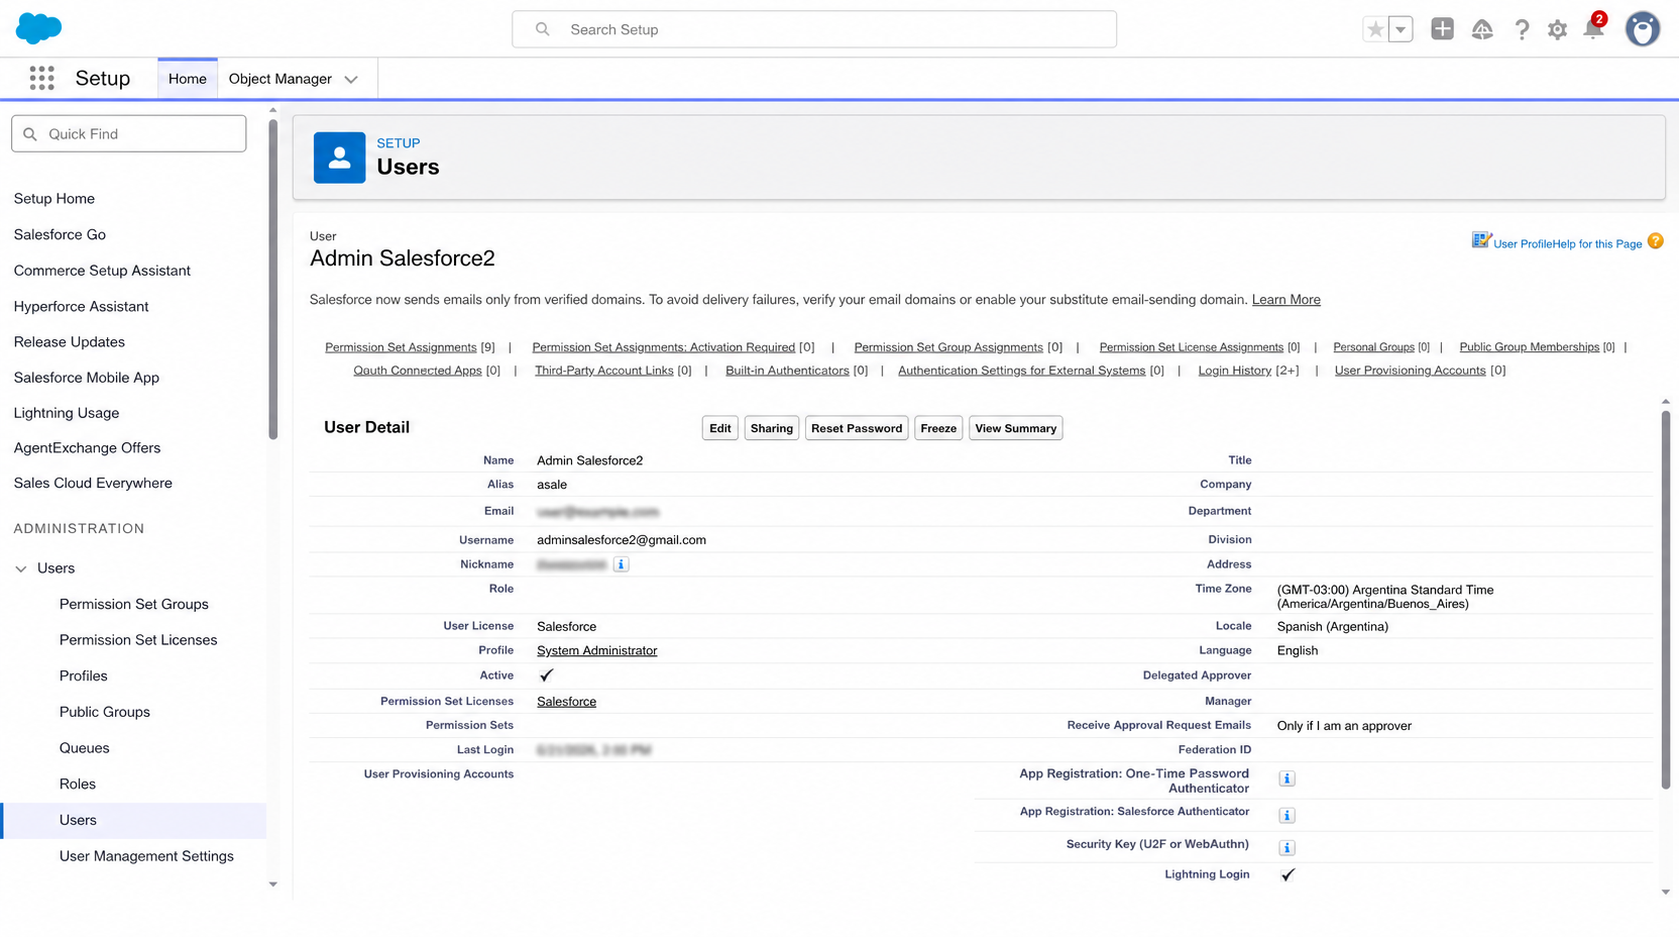Click the magnifier icon in Search Setup
This screenshot has width=1679, height=937.
pos(542,30)
